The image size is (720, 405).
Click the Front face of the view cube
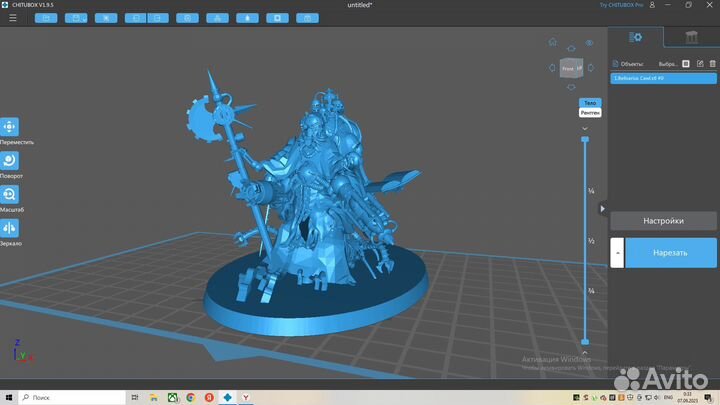568,69
